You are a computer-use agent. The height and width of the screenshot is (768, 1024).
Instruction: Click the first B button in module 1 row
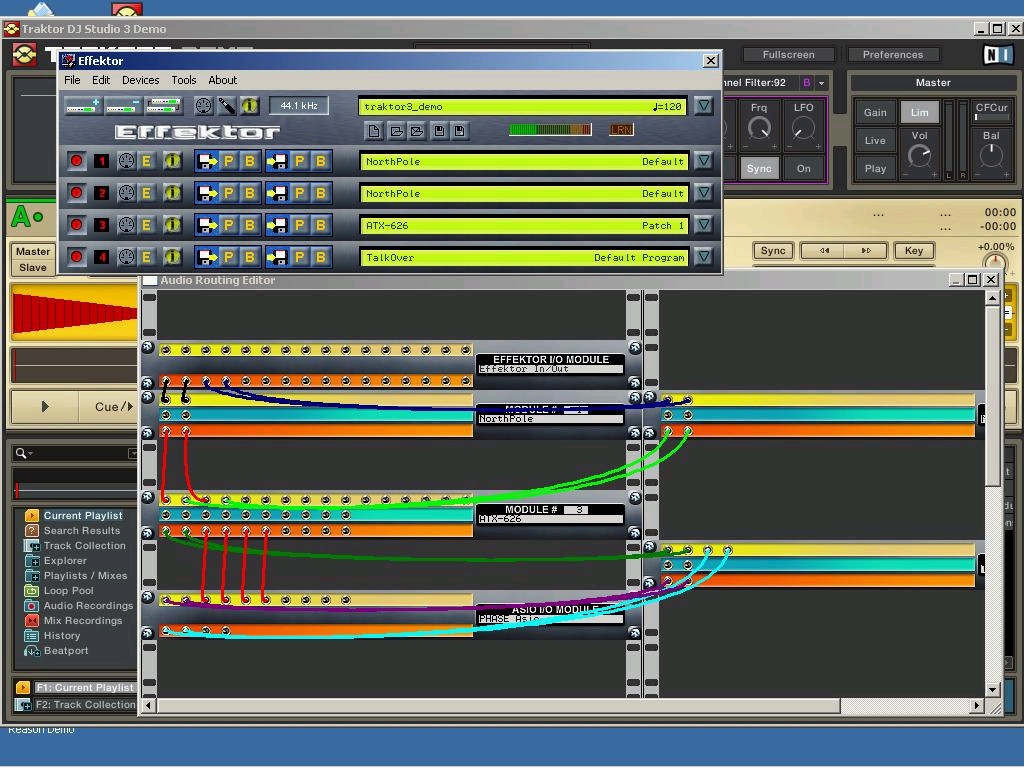tap(249, 161)
